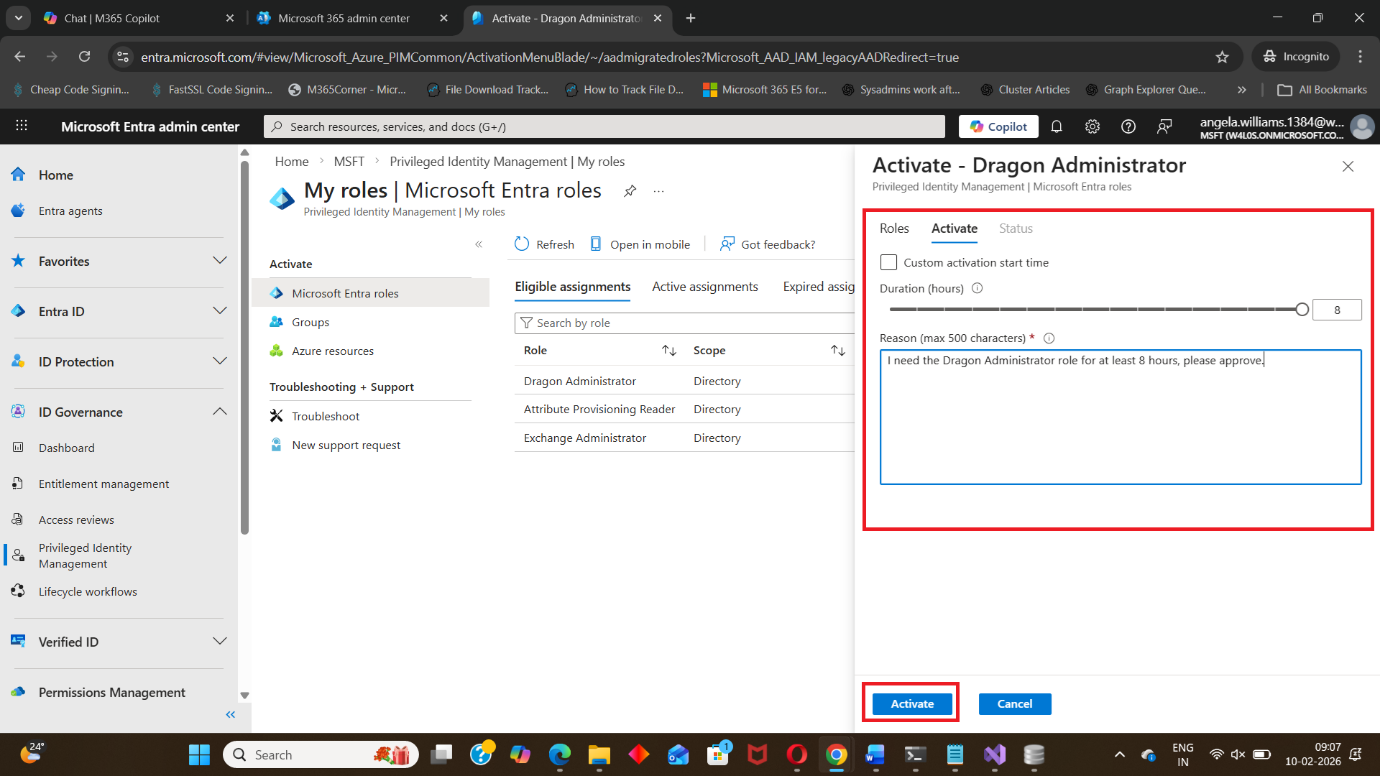Click the Duration hours slider handle
Screen dimensions: 1380x776
(x=1301, y=310)
